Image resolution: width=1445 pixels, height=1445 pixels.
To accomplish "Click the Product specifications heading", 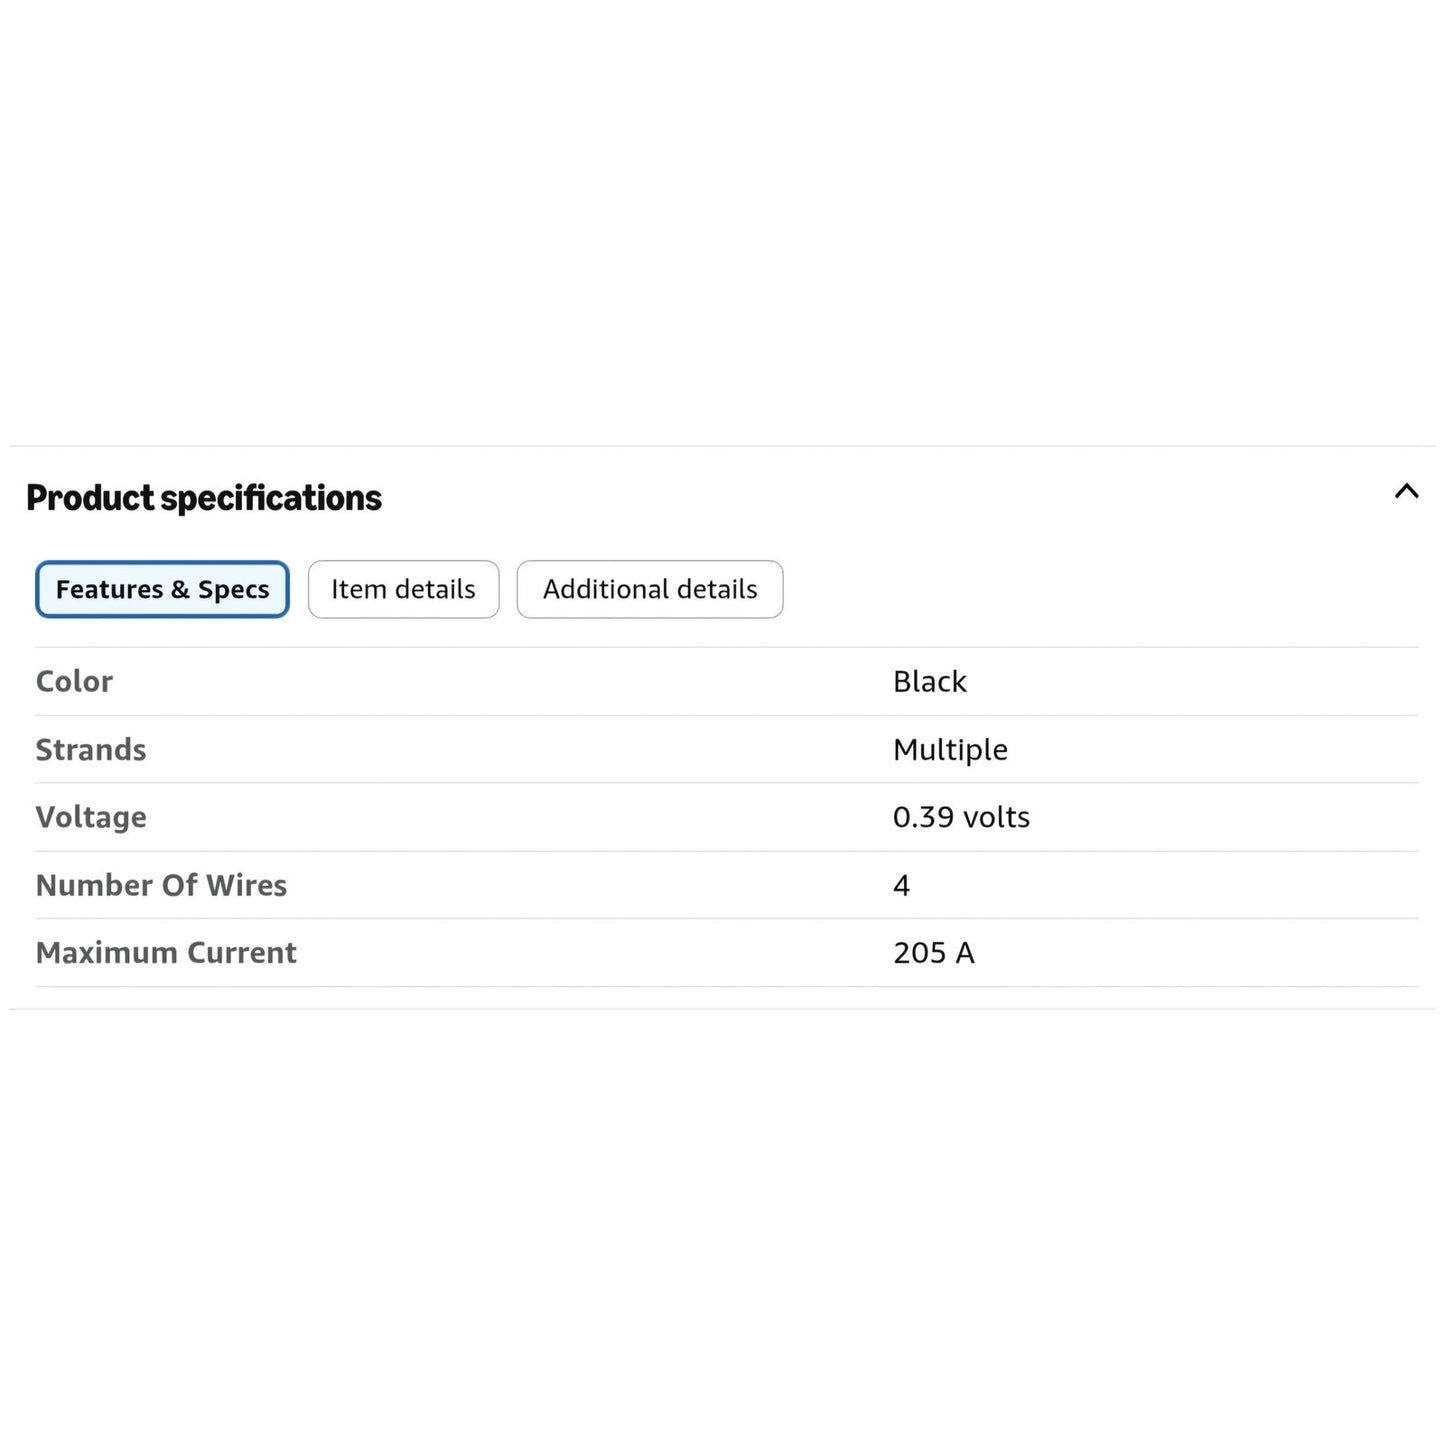I will pos(204,498).
